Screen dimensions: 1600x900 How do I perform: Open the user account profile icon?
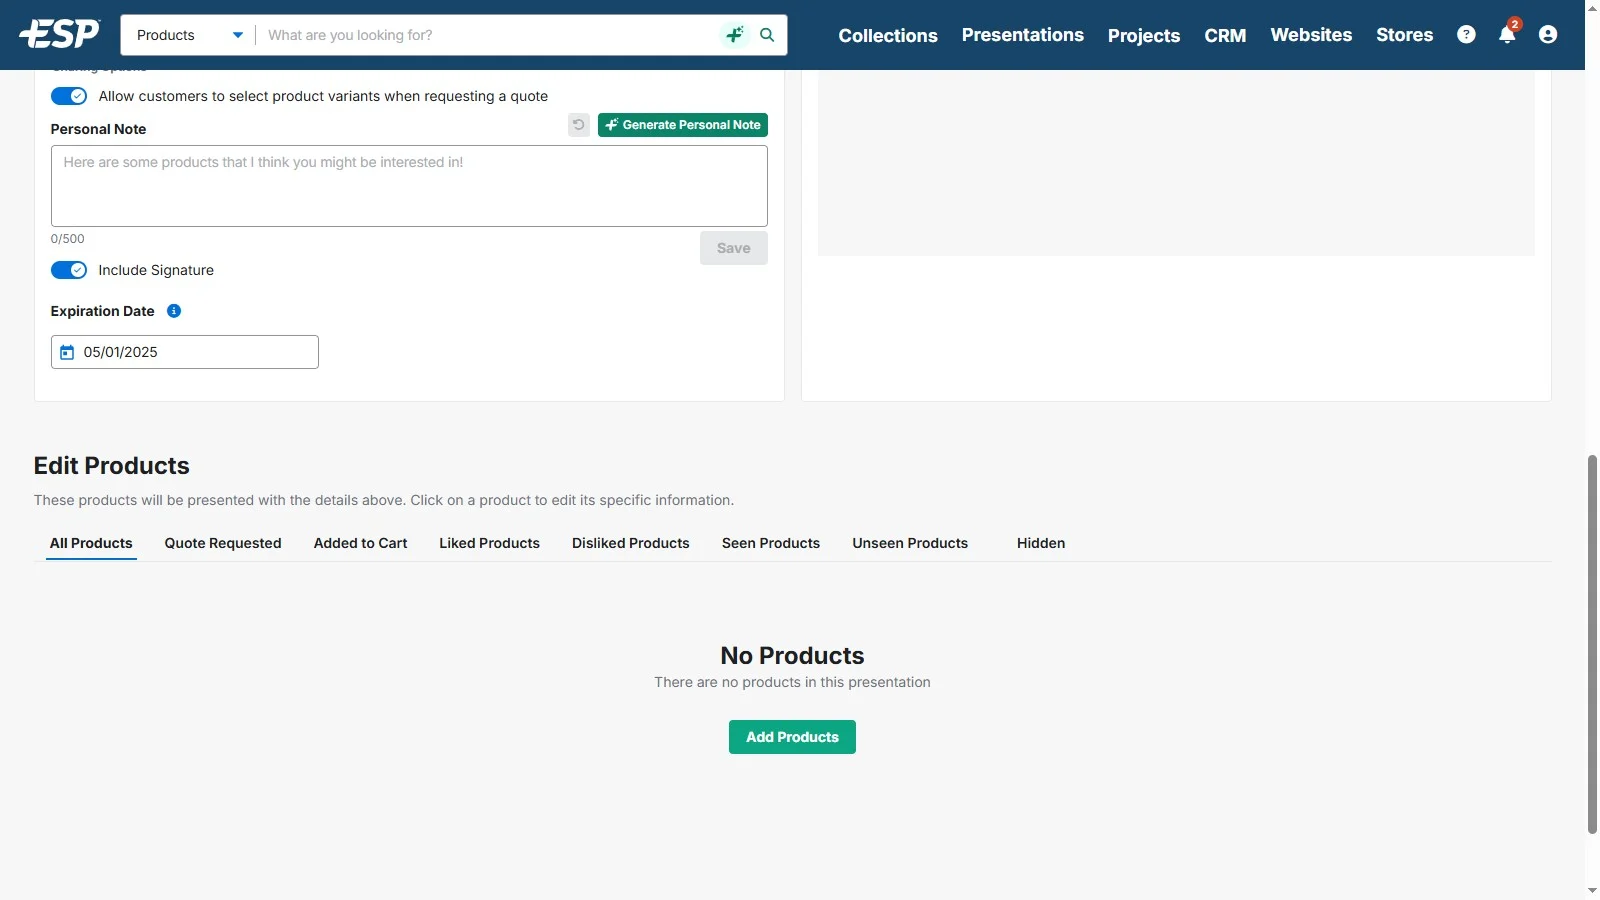coord(1548,35)
